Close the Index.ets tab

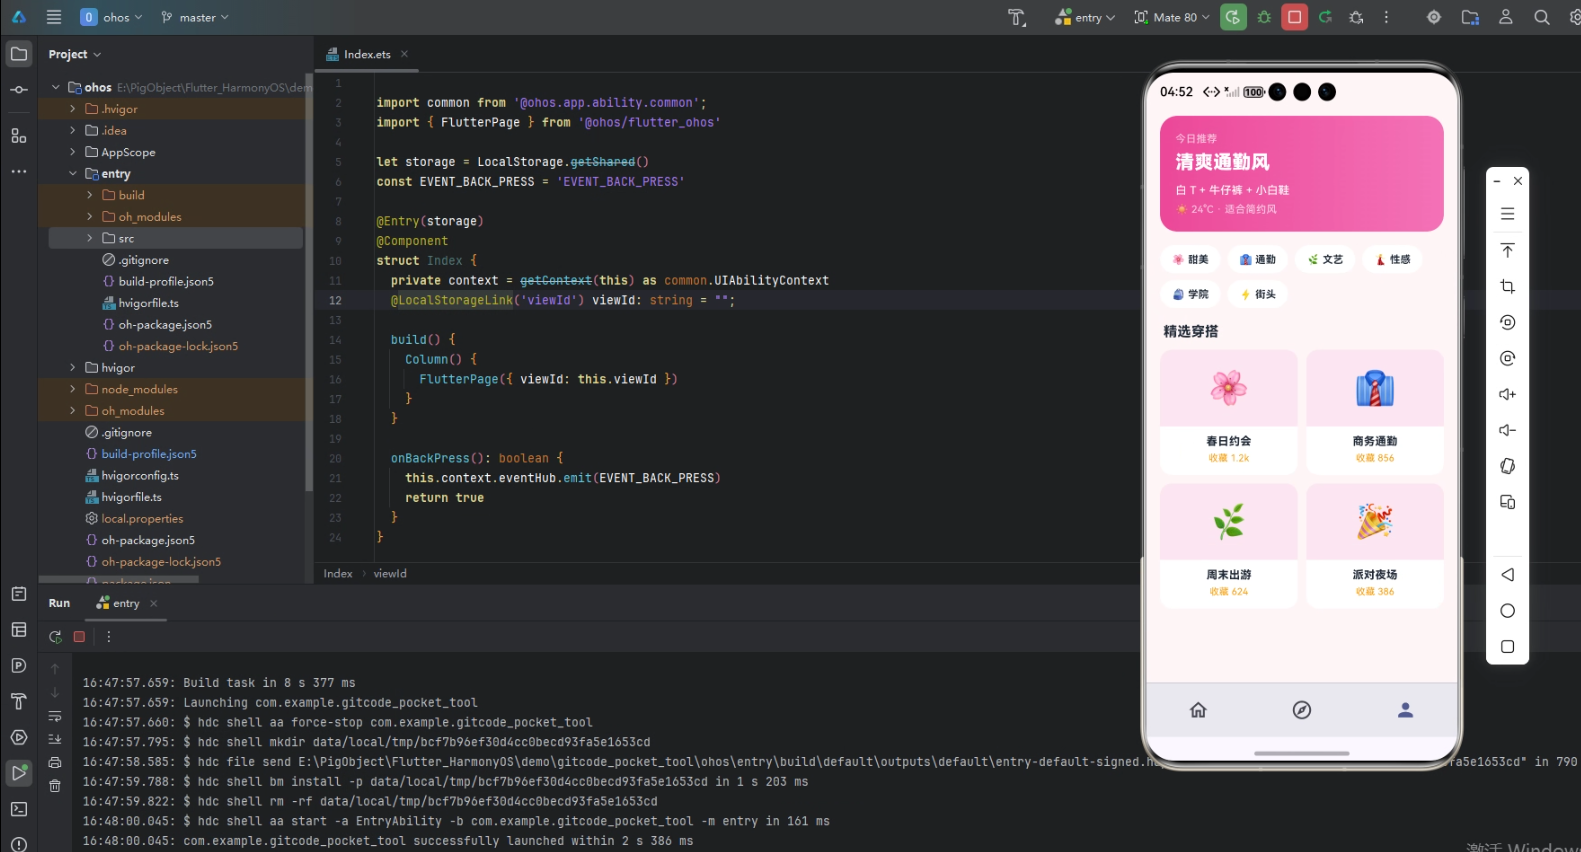pyautogui.click(x=404, y=54)
